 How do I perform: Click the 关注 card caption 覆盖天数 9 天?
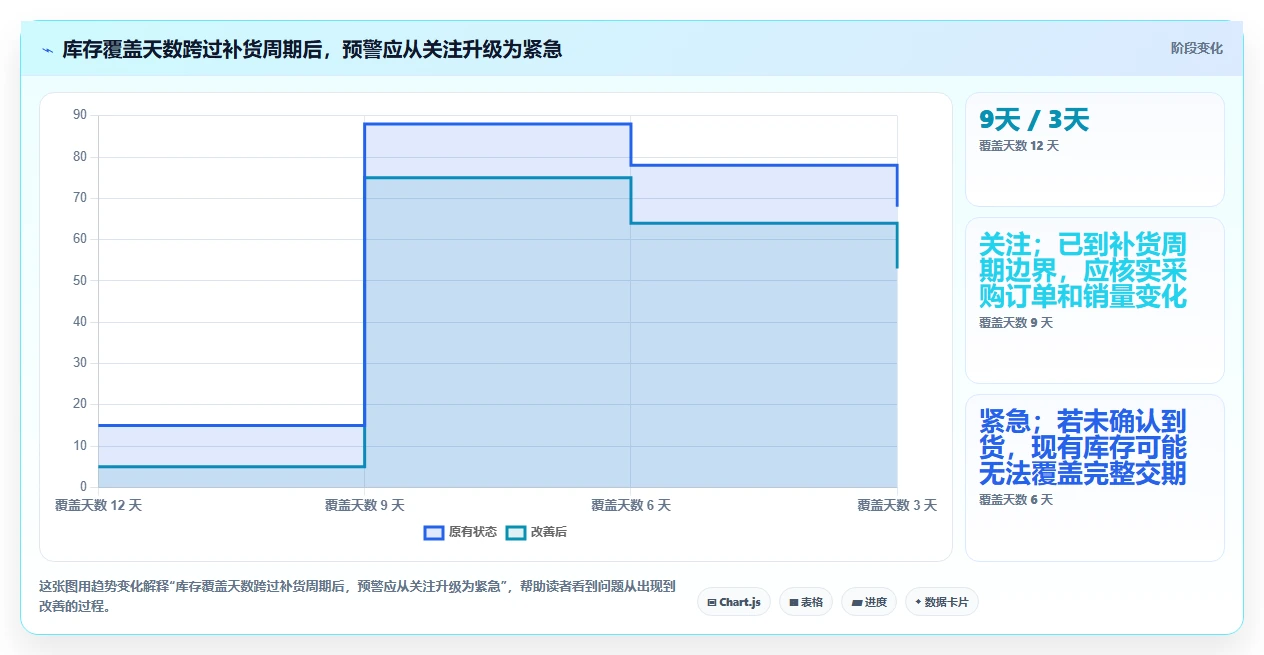point(1016,322)
